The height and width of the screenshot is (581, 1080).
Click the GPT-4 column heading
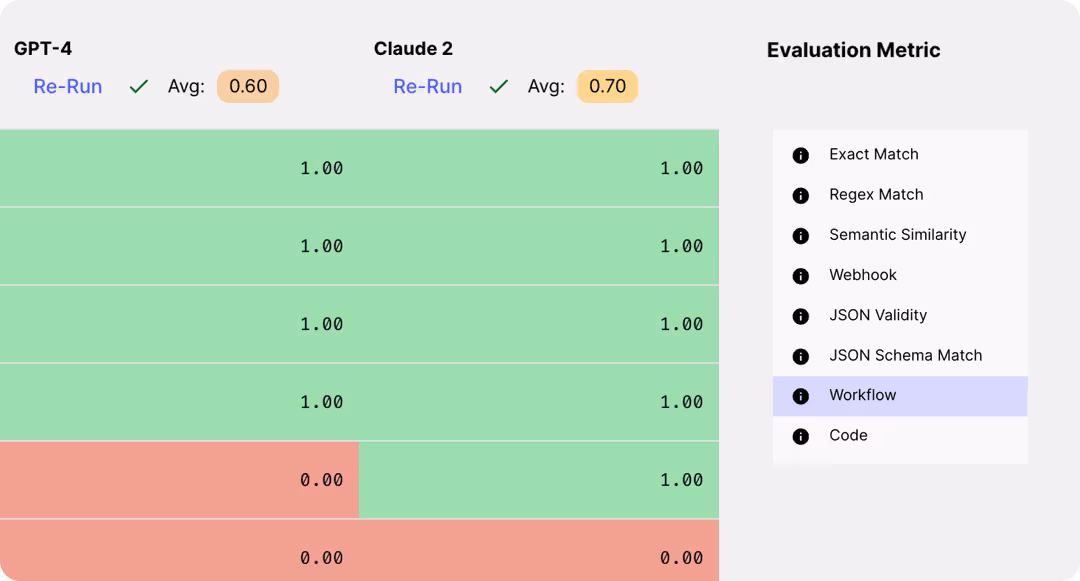43,49
